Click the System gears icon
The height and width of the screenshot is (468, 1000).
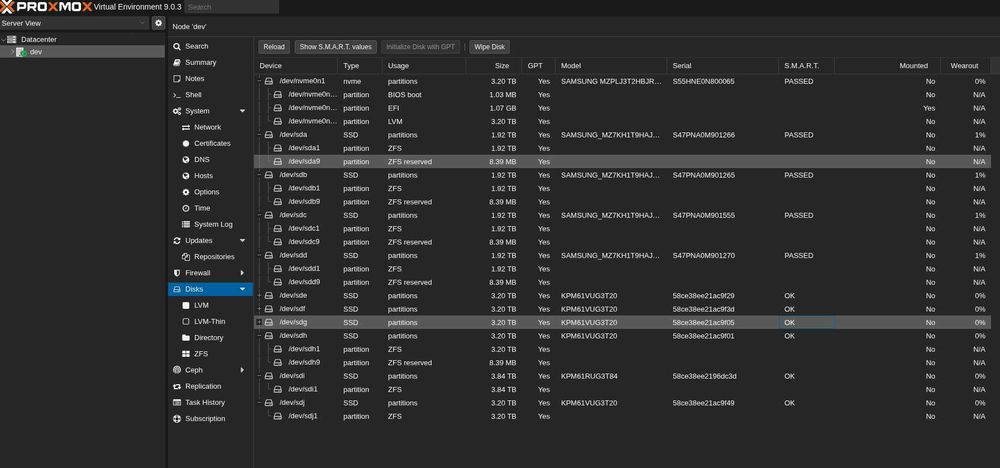[177, 111]
